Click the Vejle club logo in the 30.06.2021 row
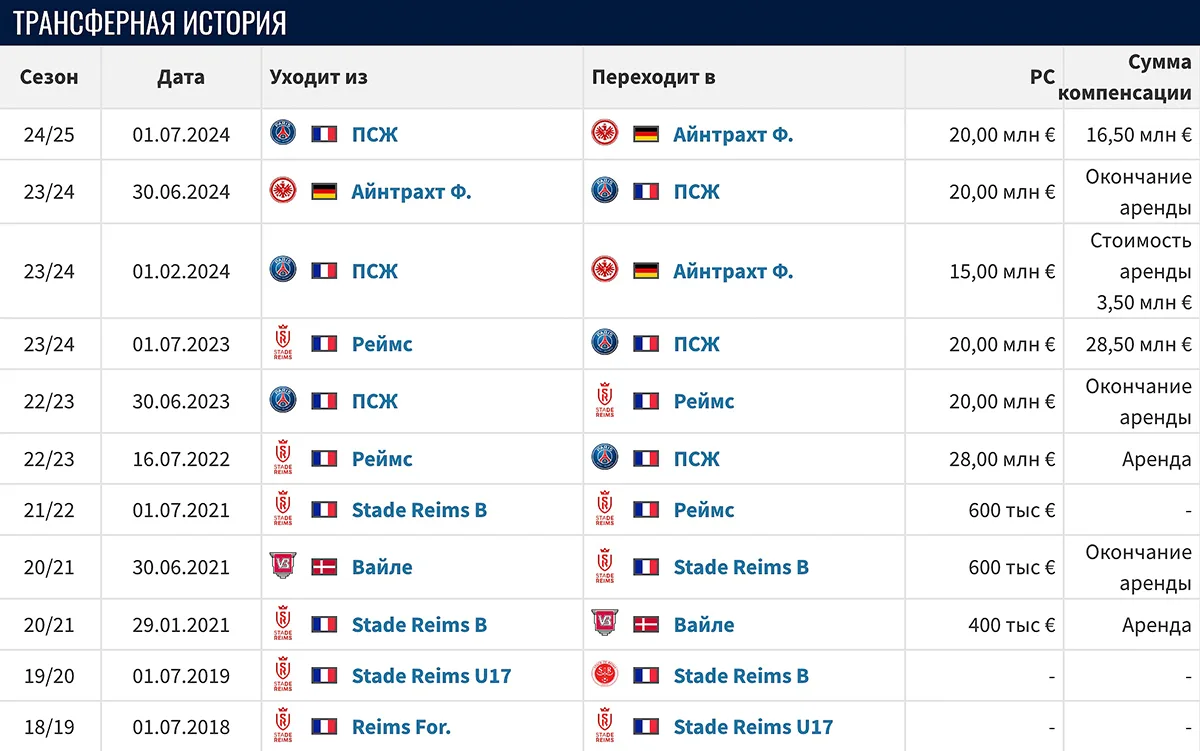Screen dimensions: 1200x751 tap(283, 566)
